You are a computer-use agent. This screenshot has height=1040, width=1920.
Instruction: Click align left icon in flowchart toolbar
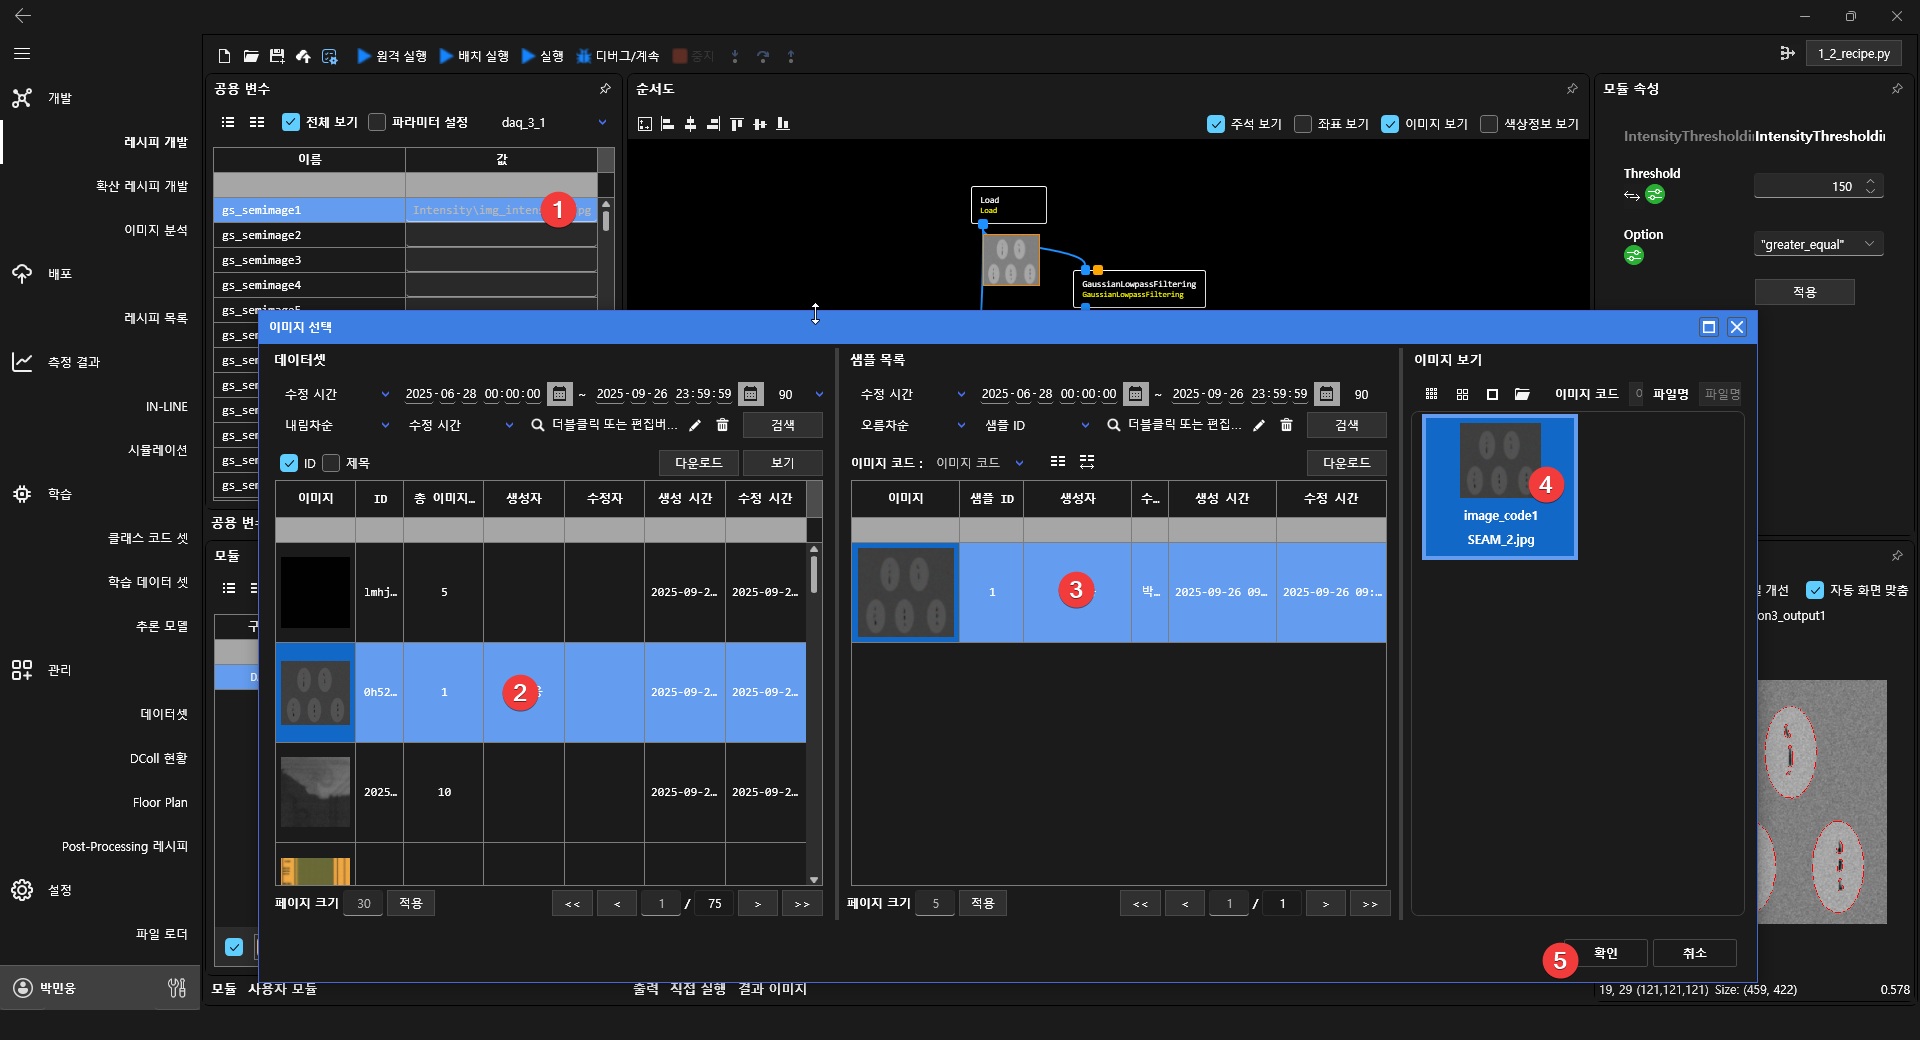point(667,124)
